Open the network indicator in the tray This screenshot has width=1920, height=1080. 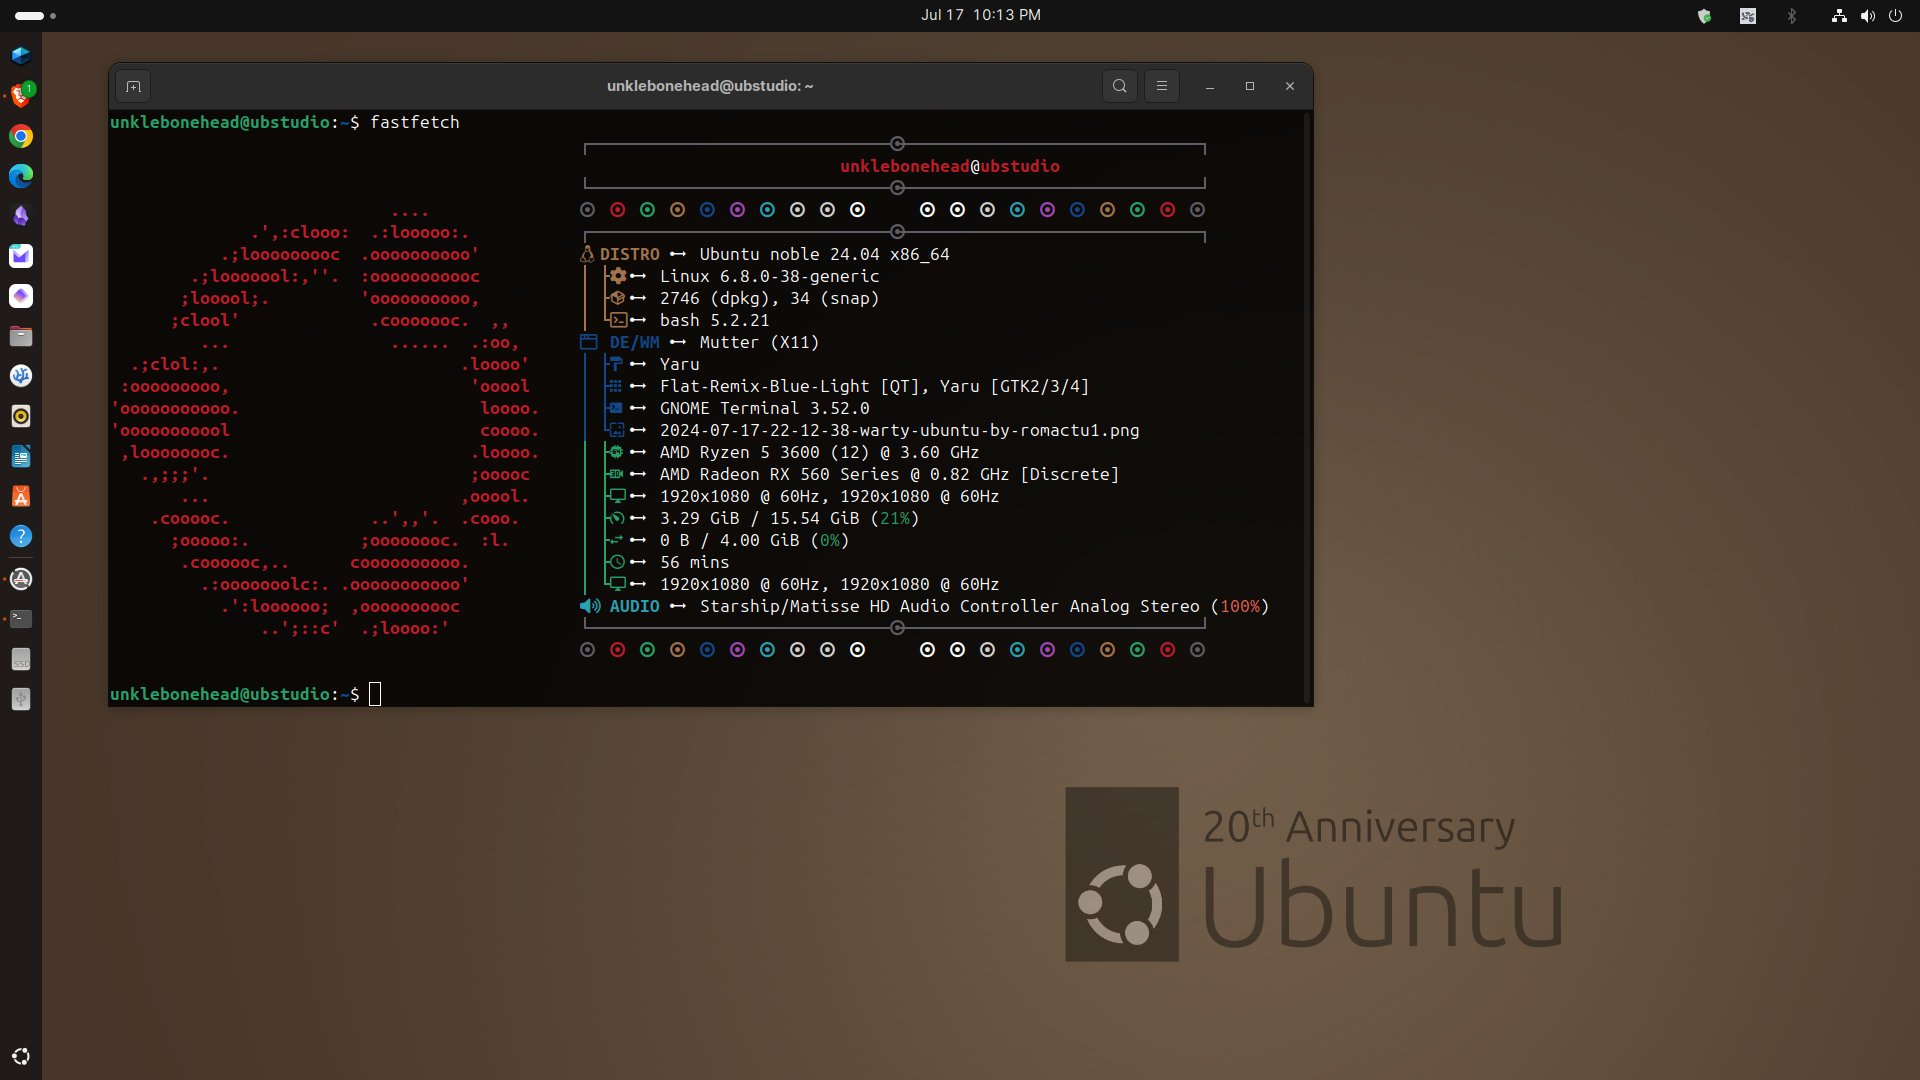pos(1838,16)
